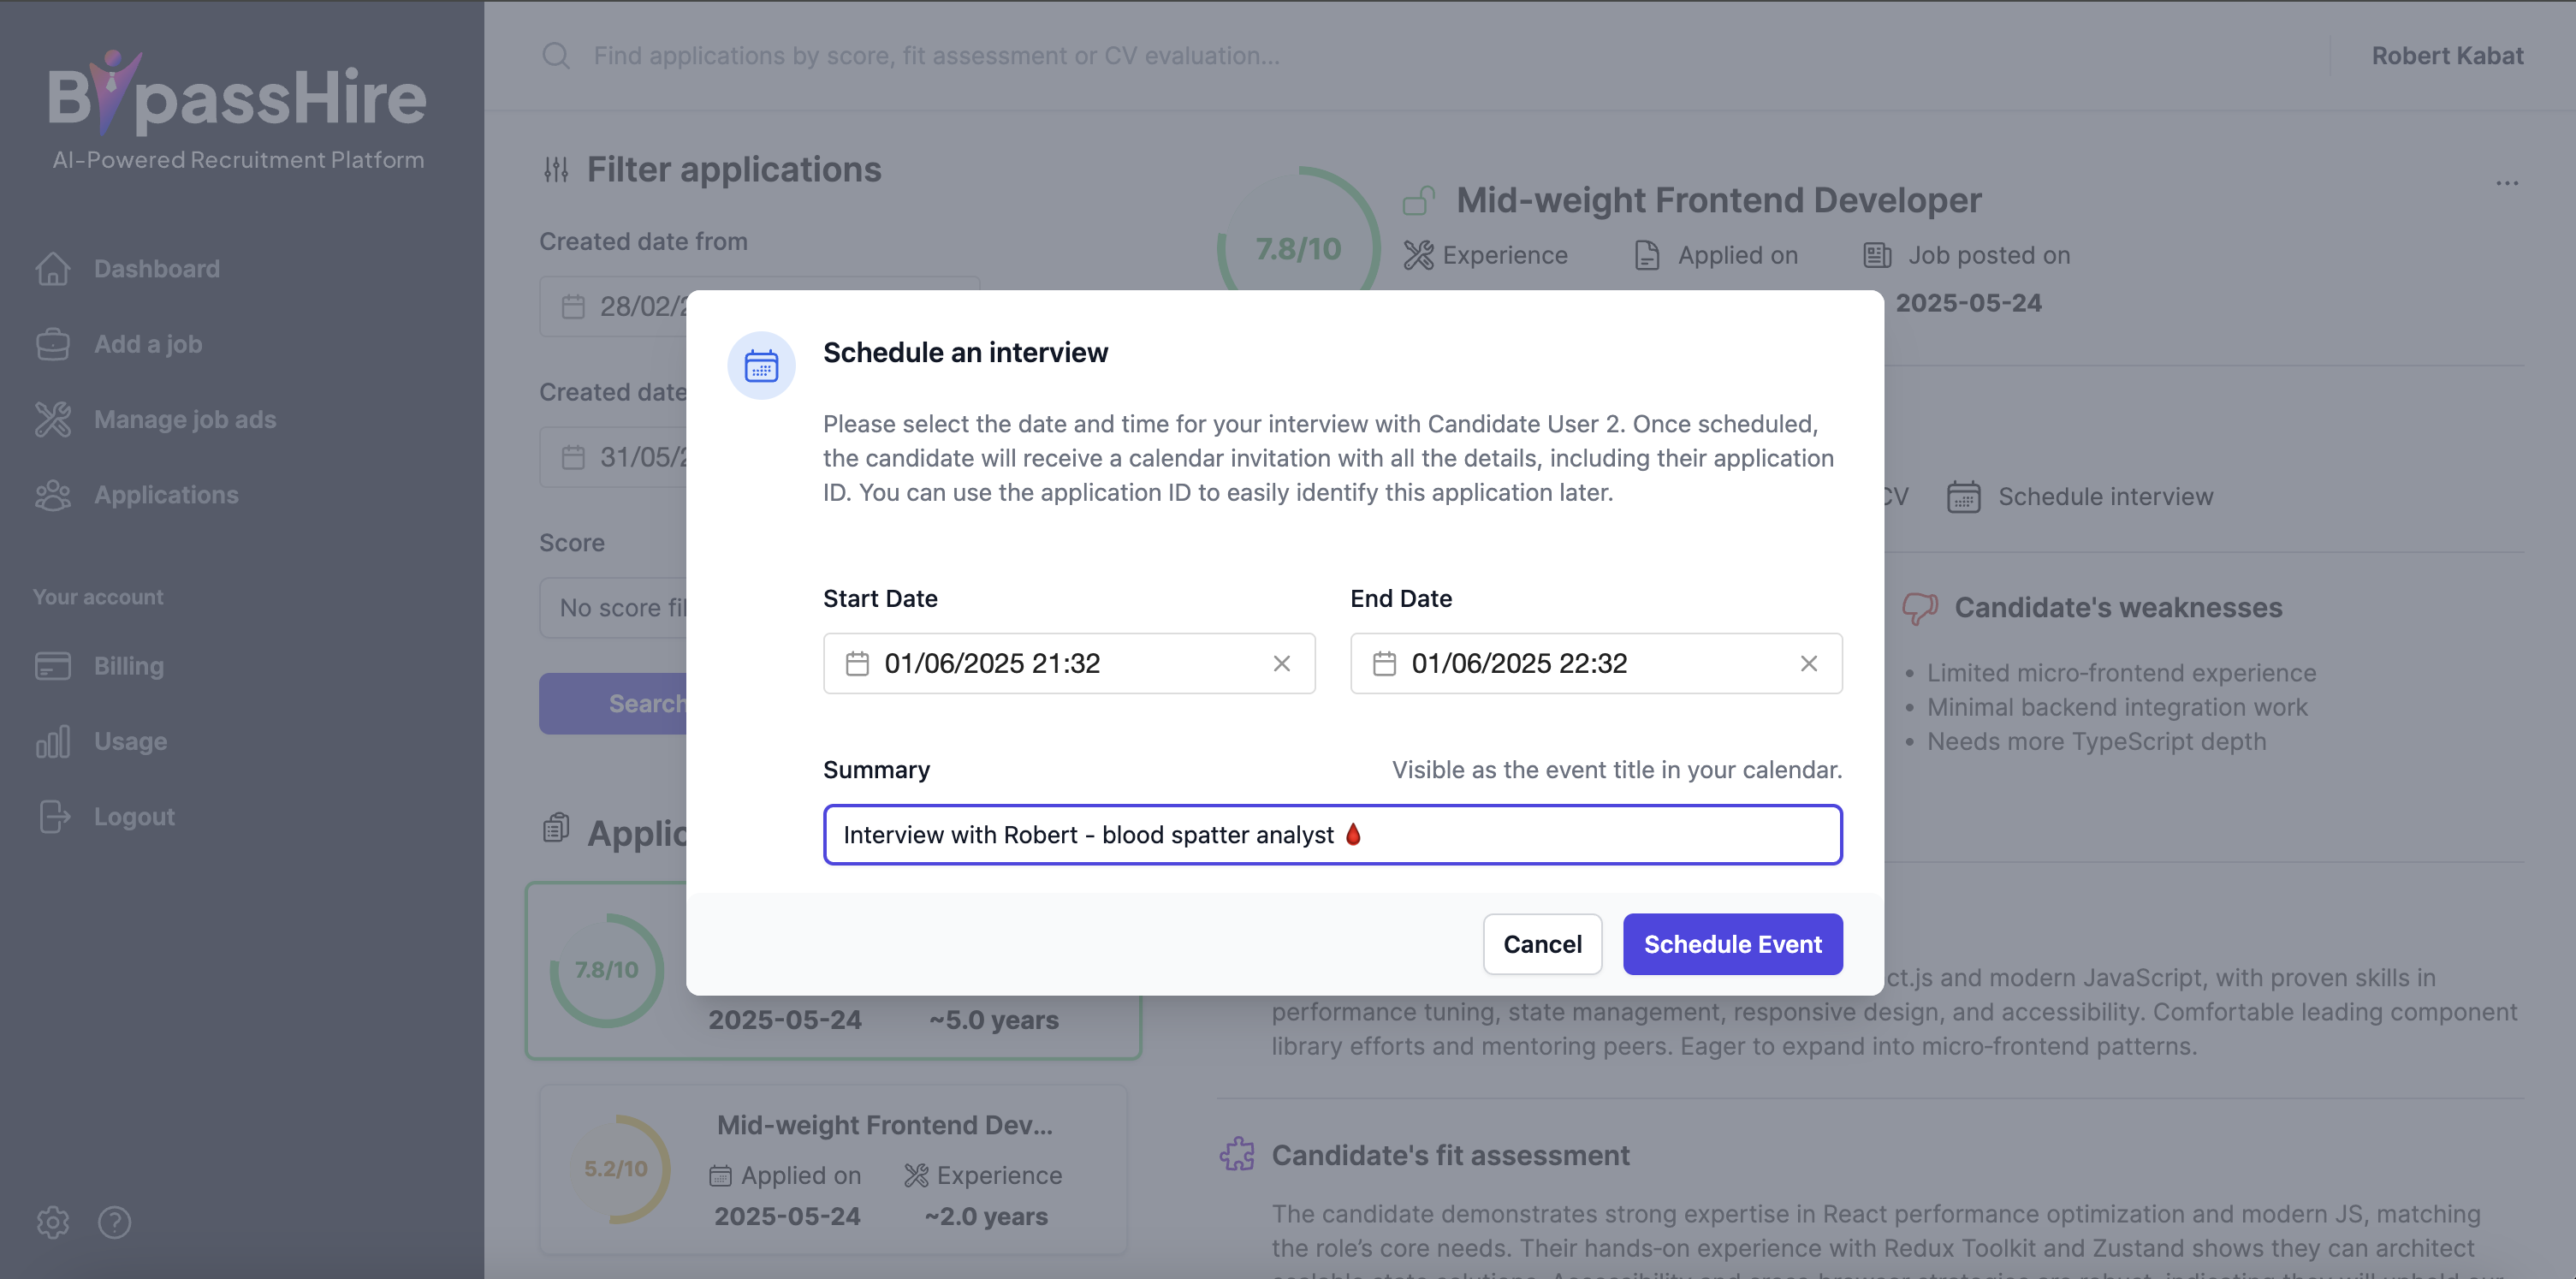The width and height of the screenshot is (2576, 1279).
Task: Click the Dashboard home icon
Action: (x=53, y=269)
